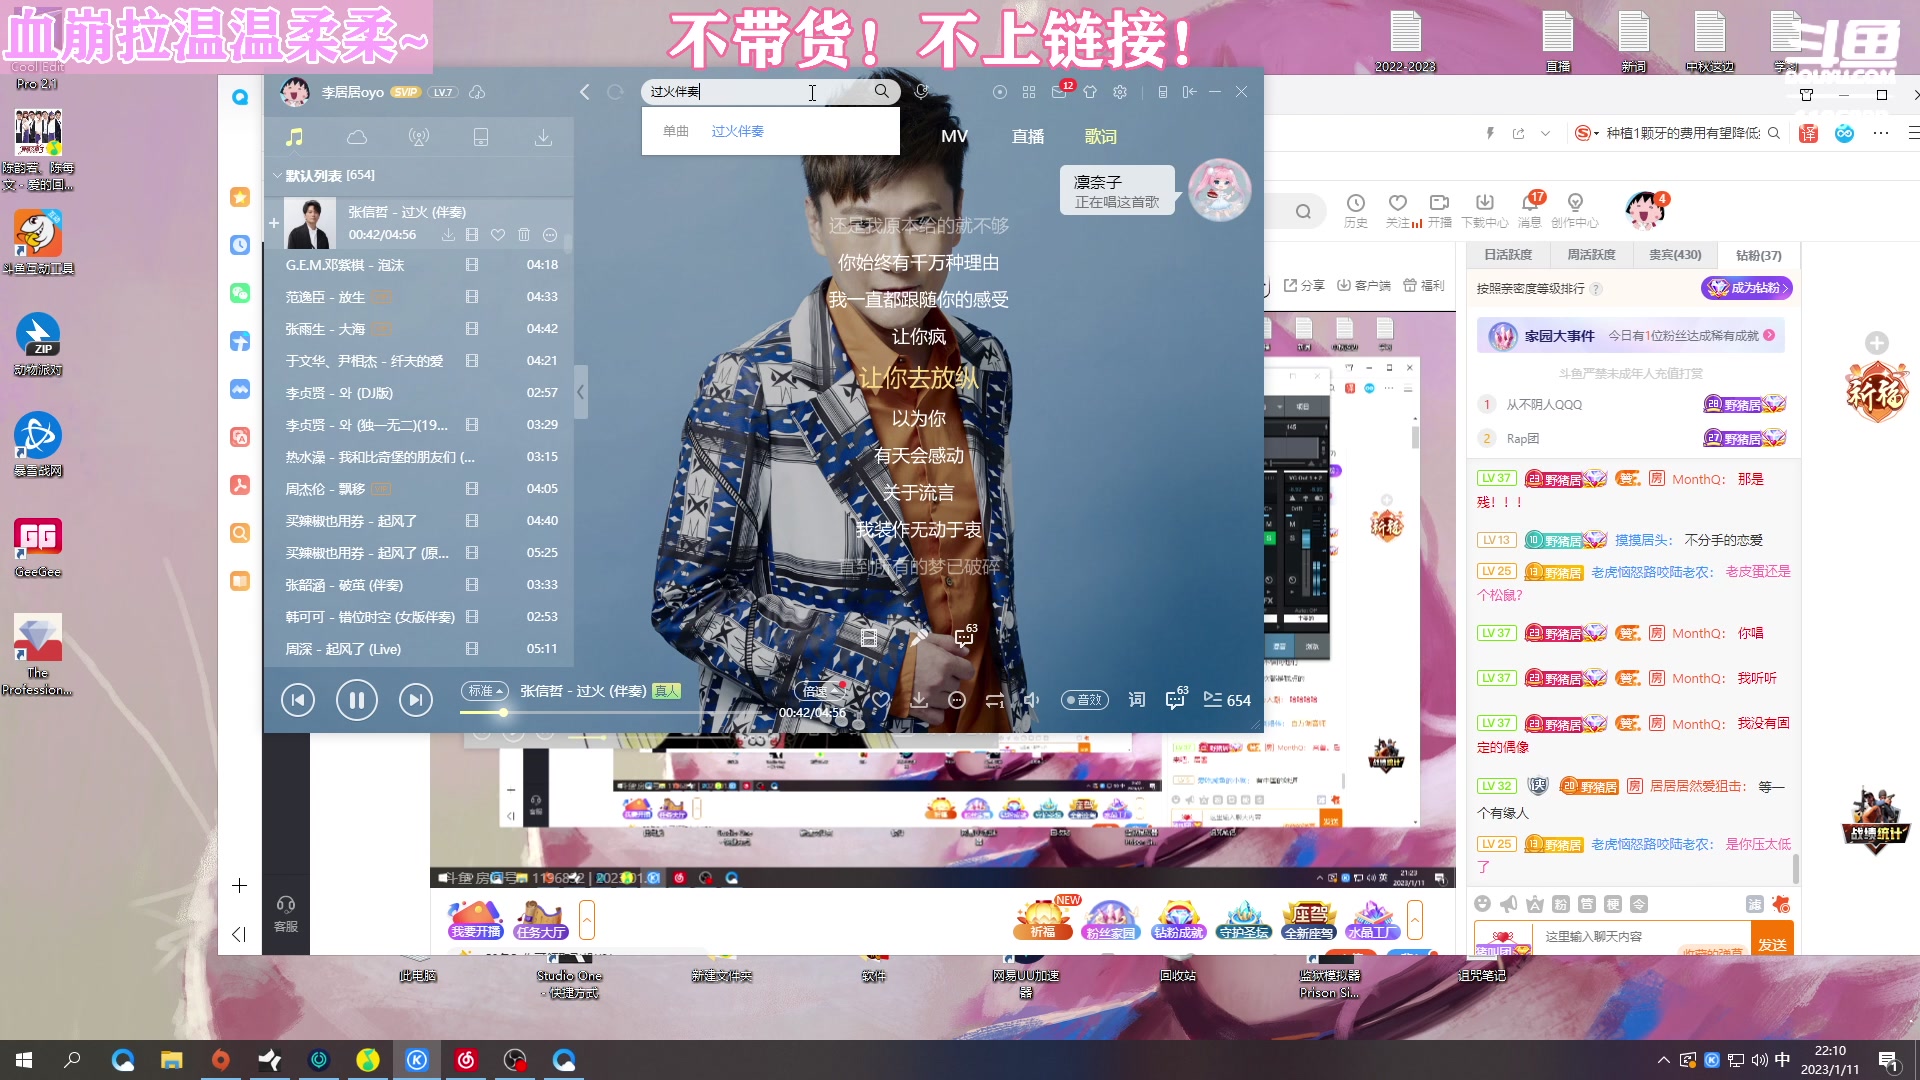Image resolution: width=1920 pixels, height=1080 pixels.
Task: Open the 倍速 playback speed dropdown
Action: (x=820, y=691)
